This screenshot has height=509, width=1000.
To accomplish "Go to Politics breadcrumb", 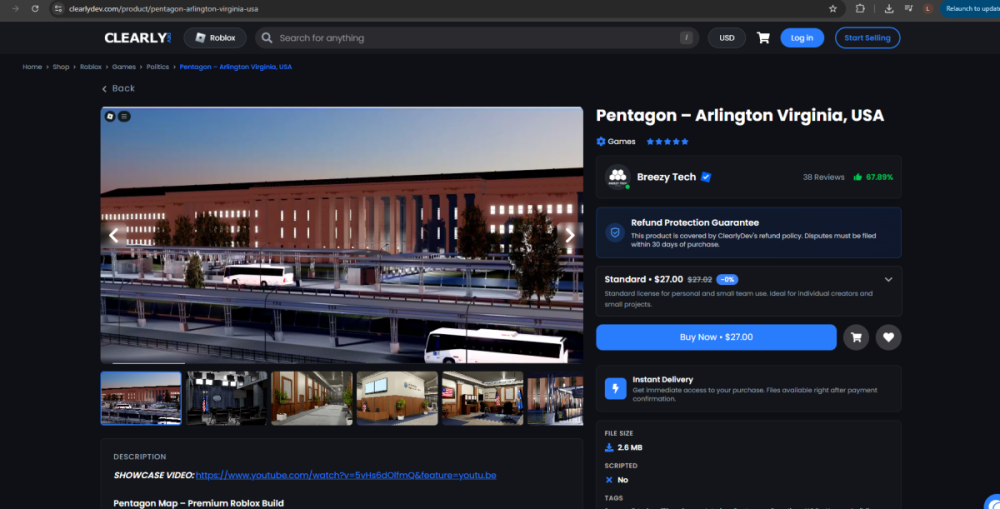I will click(158, 67).
